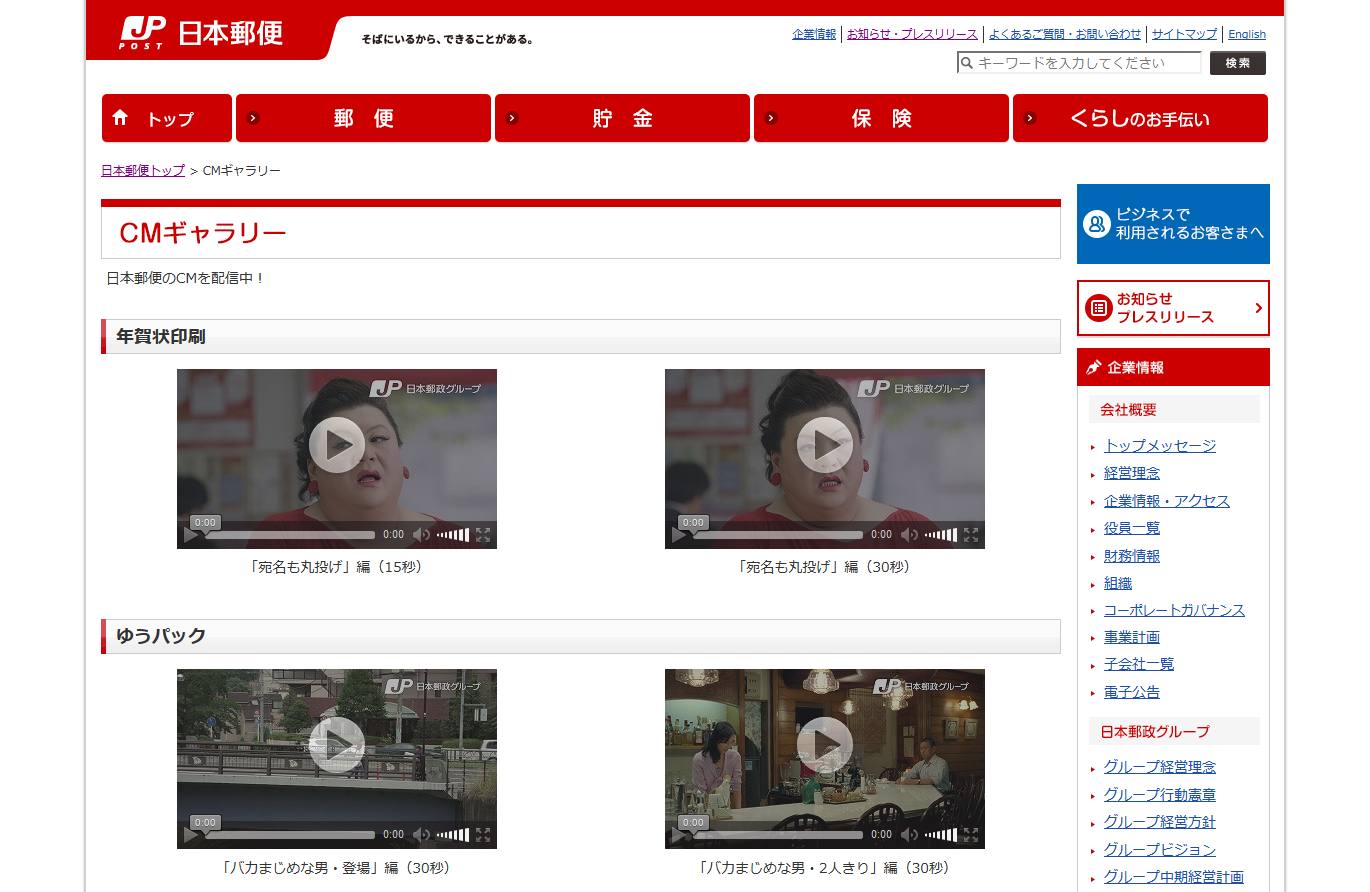Open the 経営理念 sidebar link
The image size is (1370, 892).
pos(1132,473)
